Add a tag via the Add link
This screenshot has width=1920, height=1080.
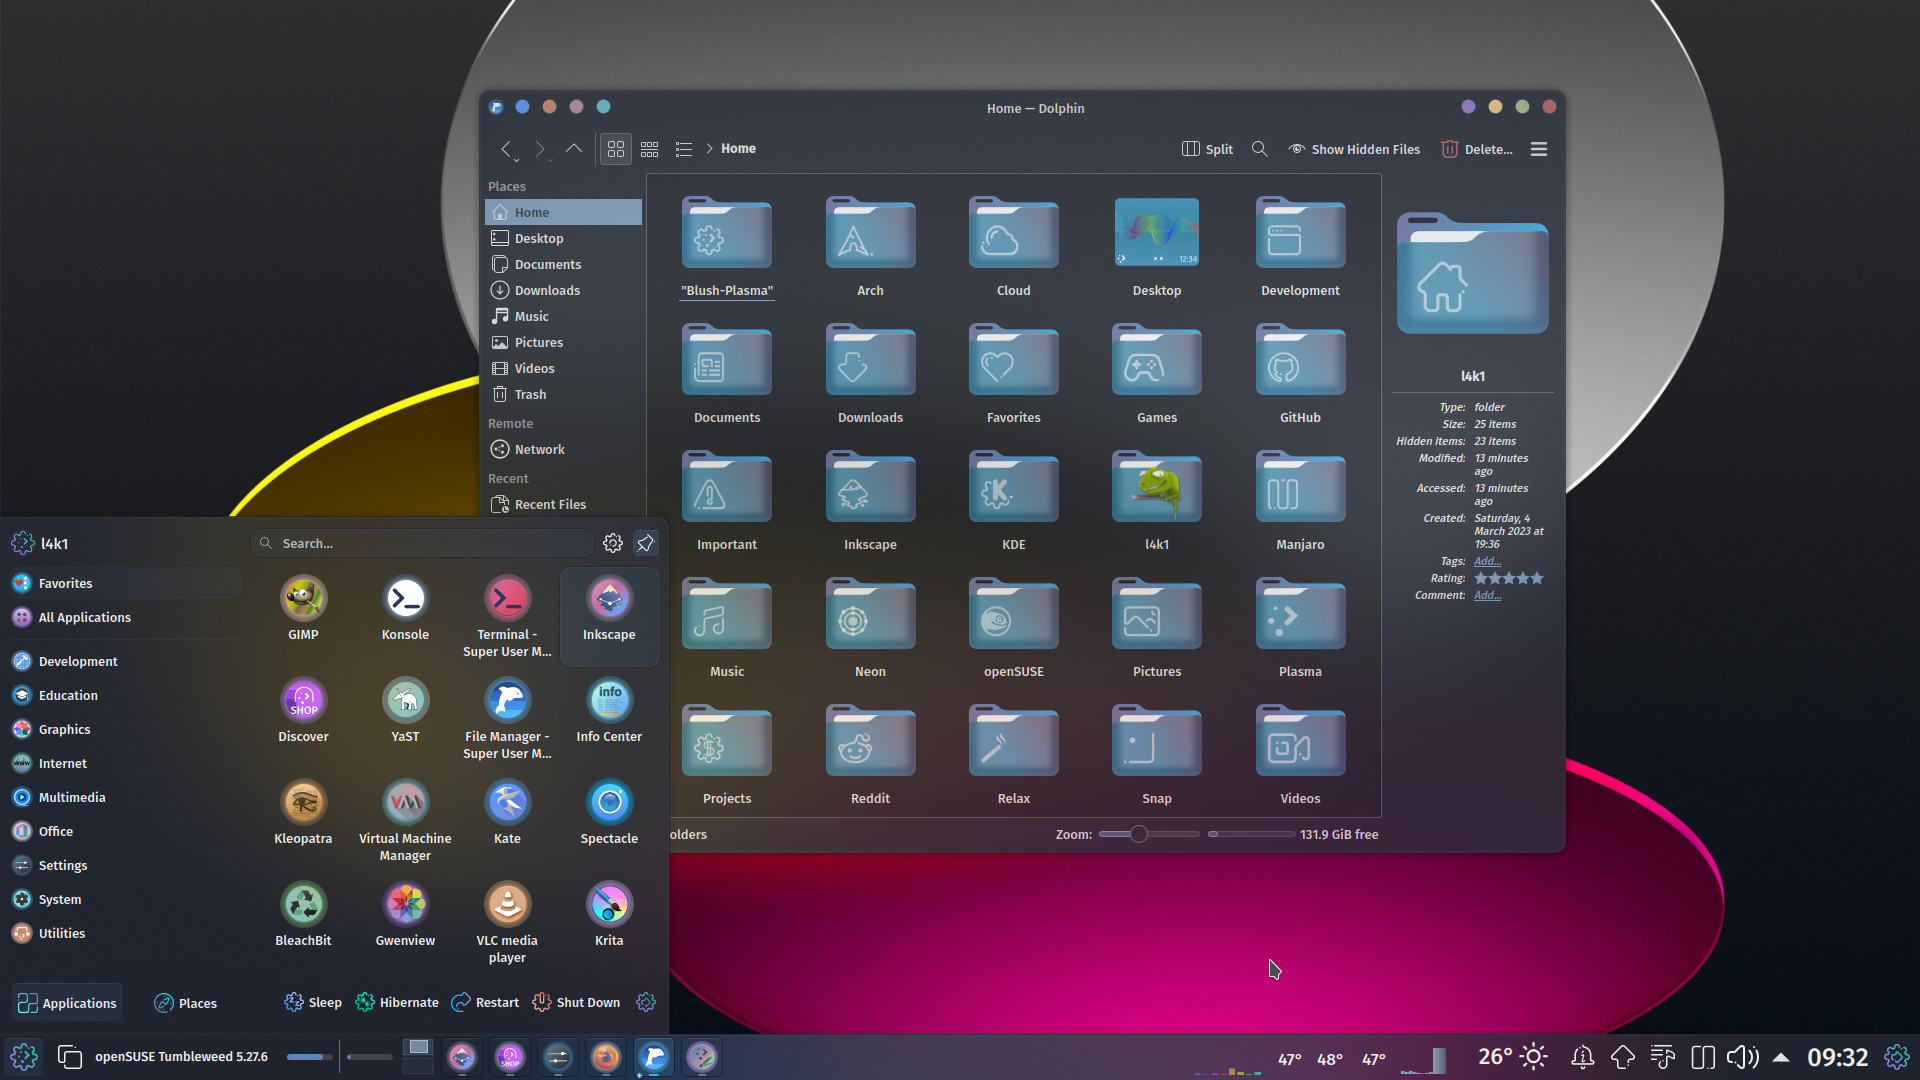(x=1487, y=561)
